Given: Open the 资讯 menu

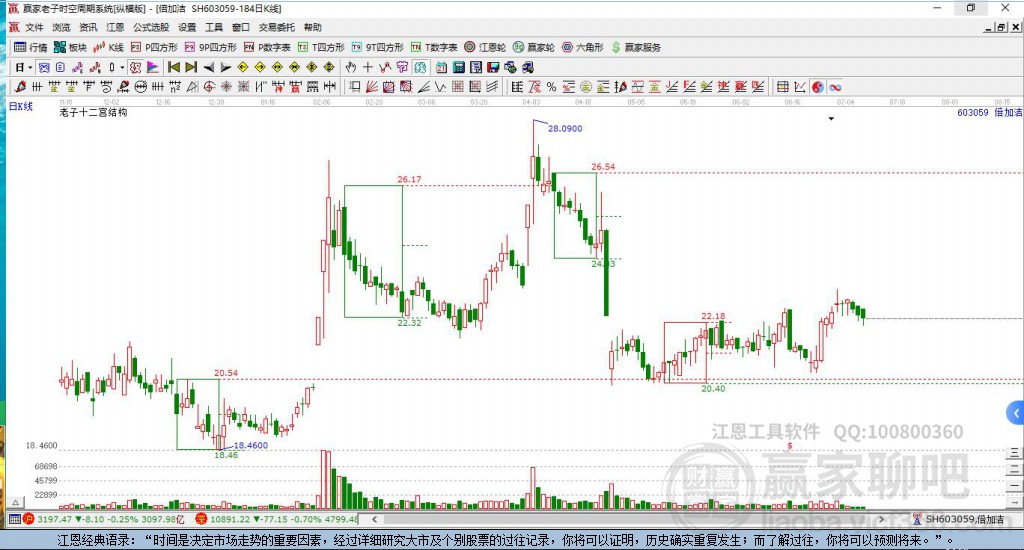Looking at the screenshot, I should [88, 27].
